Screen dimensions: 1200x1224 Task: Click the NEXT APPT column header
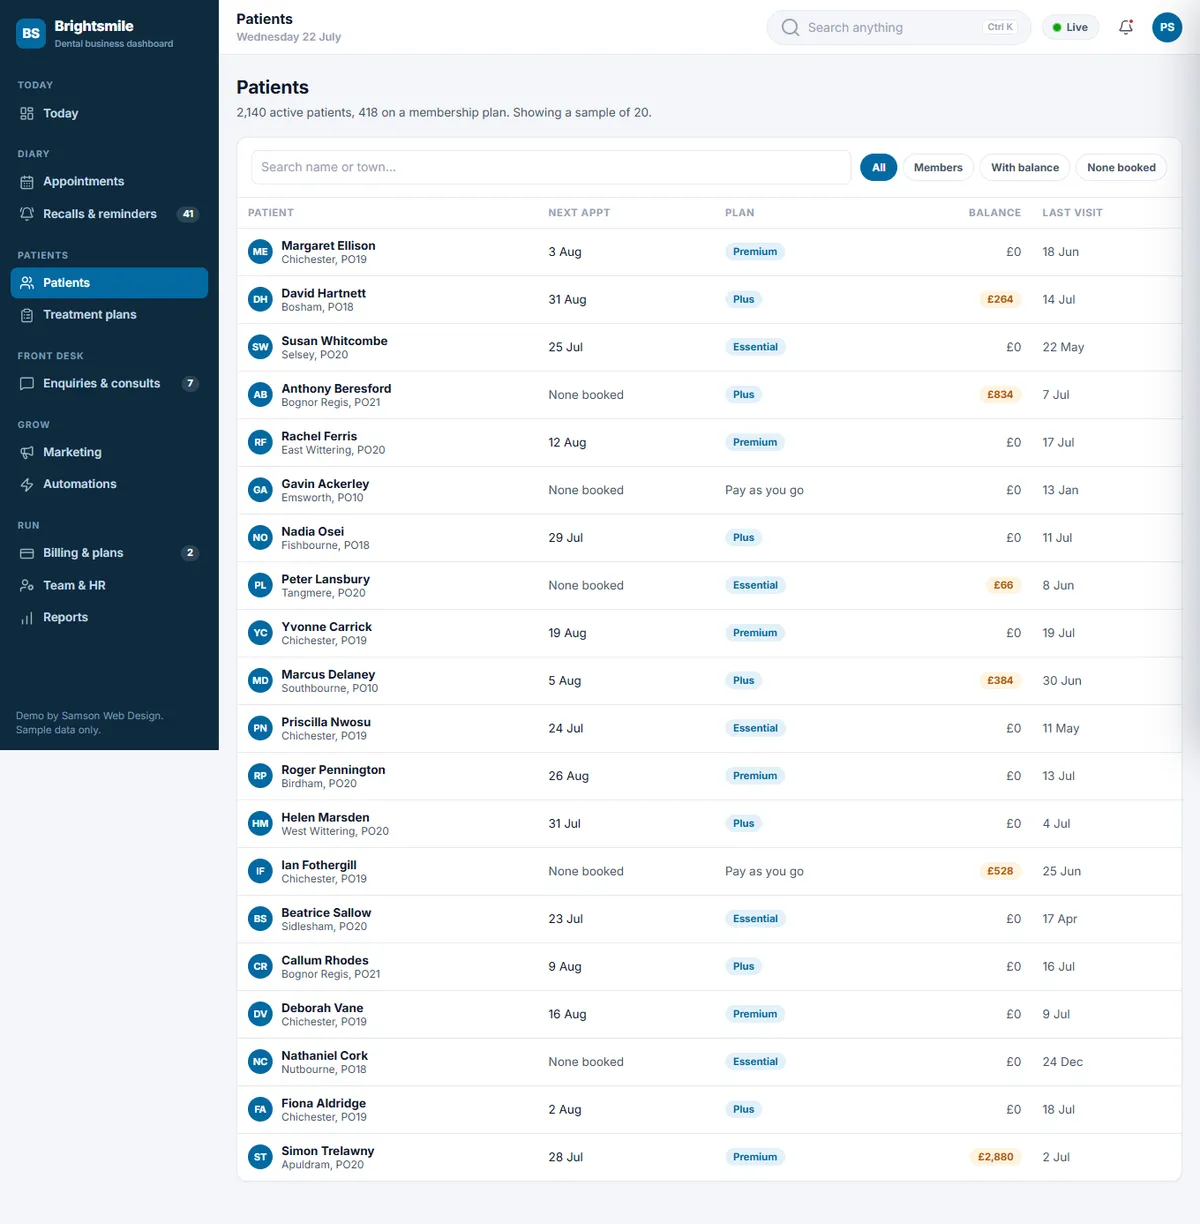pos(579,213)
